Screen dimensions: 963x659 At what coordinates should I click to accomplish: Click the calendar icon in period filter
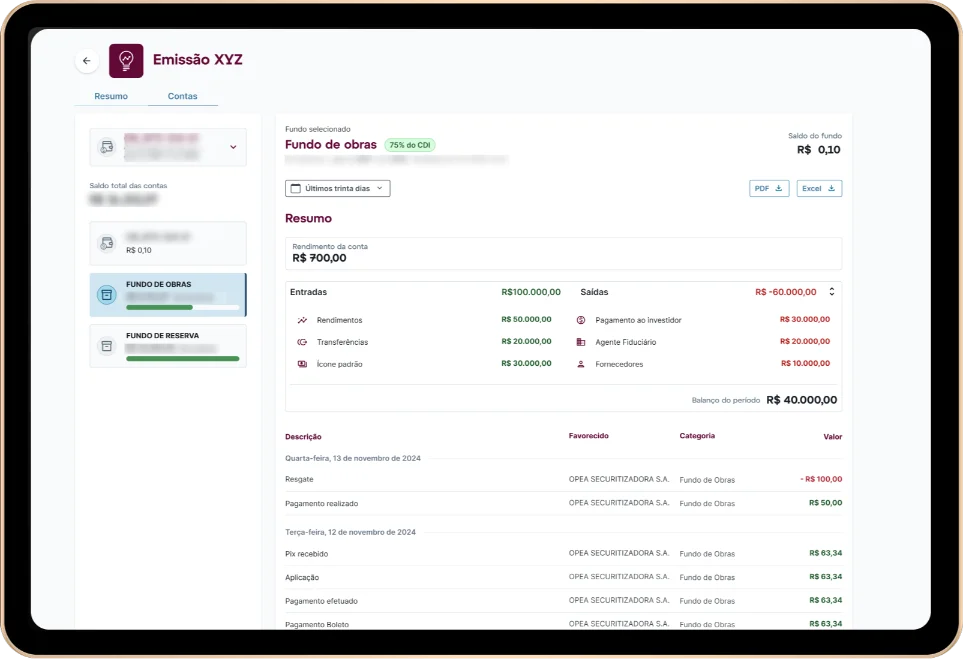295,189
